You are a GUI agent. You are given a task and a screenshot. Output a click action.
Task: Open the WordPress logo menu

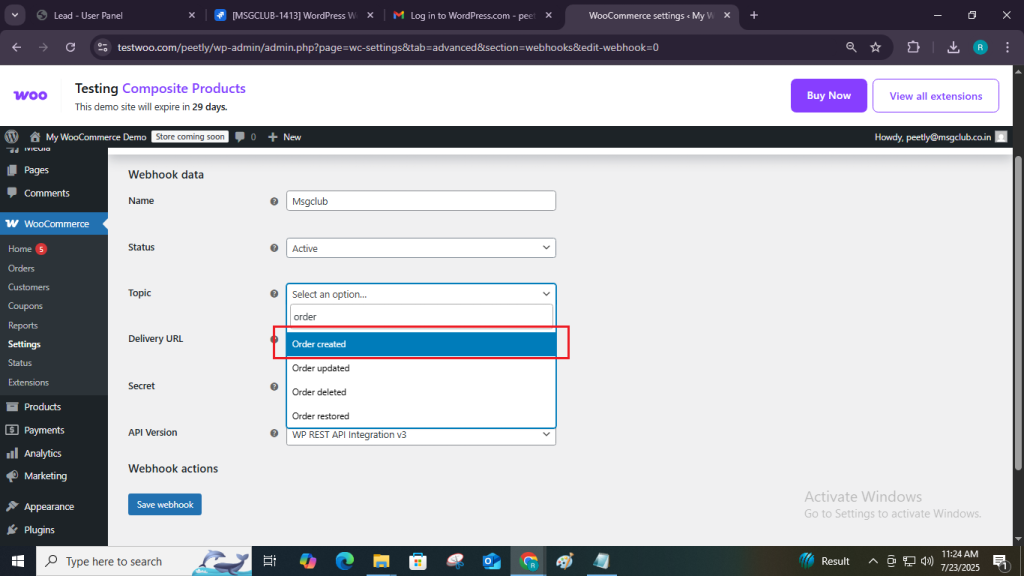pos(12,136)
